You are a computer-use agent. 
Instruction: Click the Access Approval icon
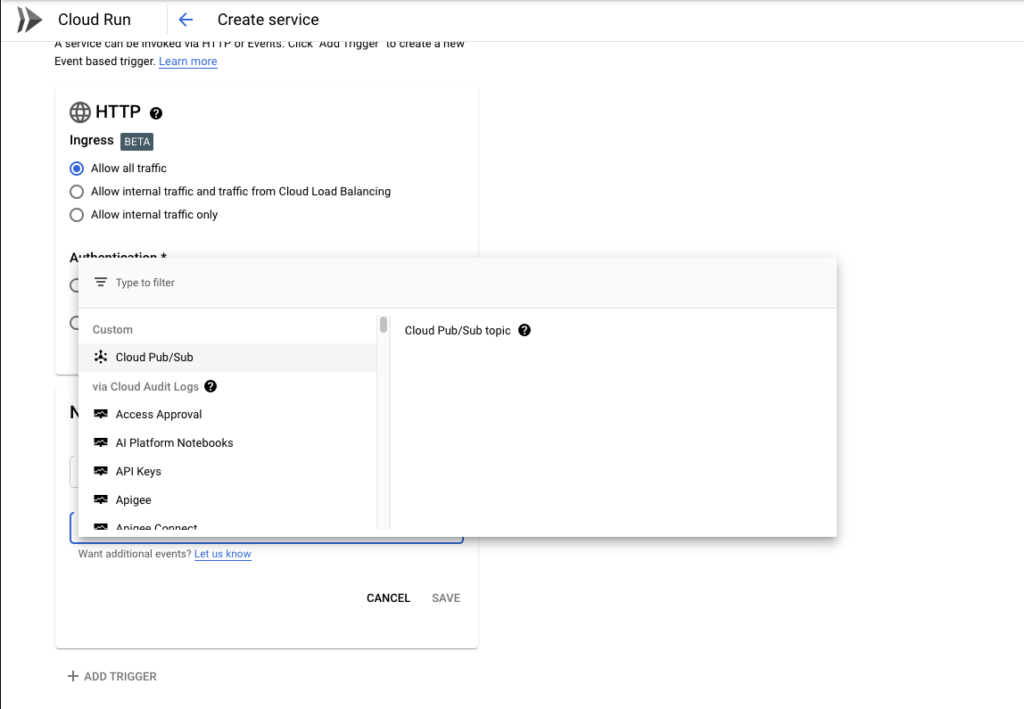100,414
